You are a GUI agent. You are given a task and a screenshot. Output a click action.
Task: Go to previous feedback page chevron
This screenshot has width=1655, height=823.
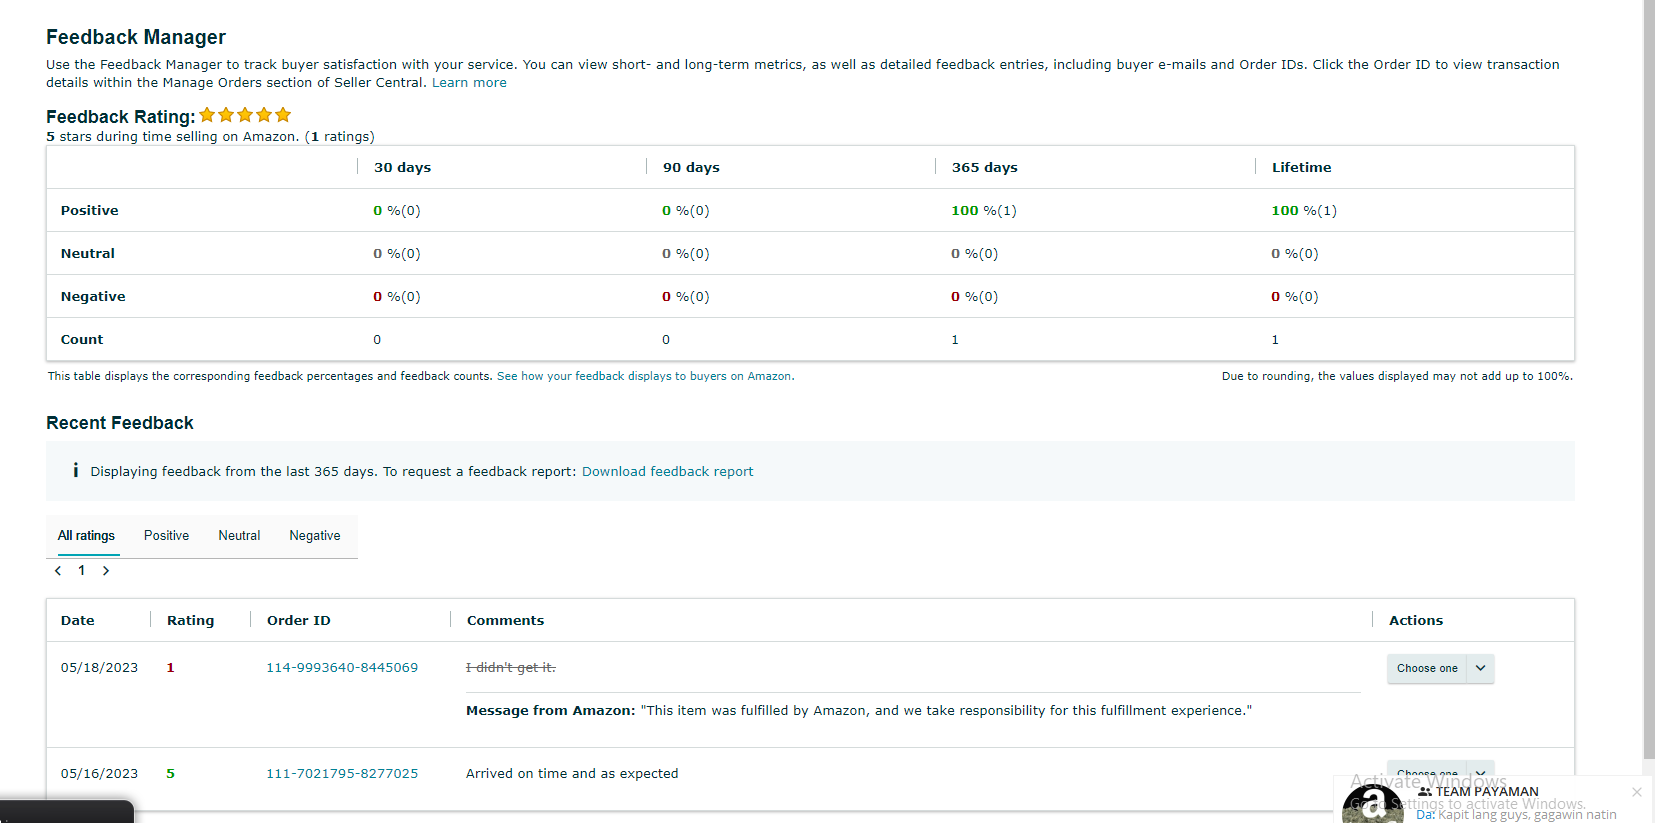(x=58, y=570)
